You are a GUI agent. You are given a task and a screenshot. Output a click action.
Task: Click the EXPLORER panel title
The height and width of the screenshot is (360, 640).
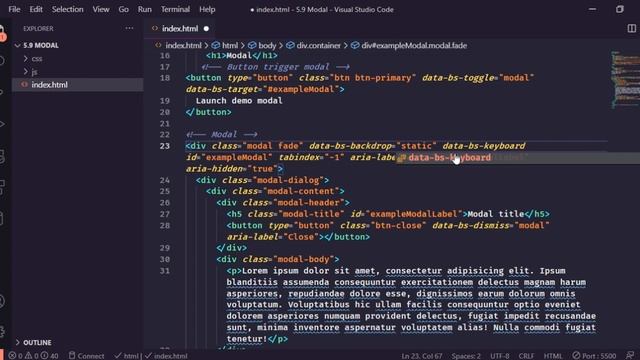point(38,29)
